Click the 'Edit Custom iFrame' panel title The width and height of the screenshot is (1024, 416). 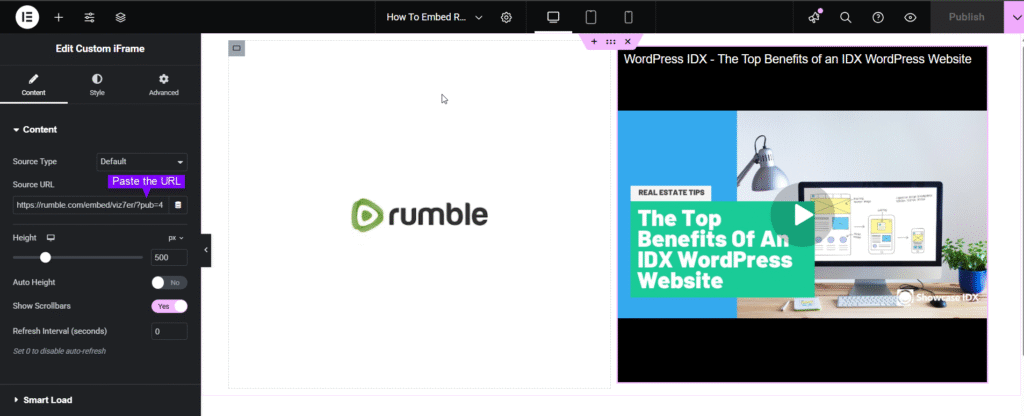pyautogui.click(x=100, y=48)
